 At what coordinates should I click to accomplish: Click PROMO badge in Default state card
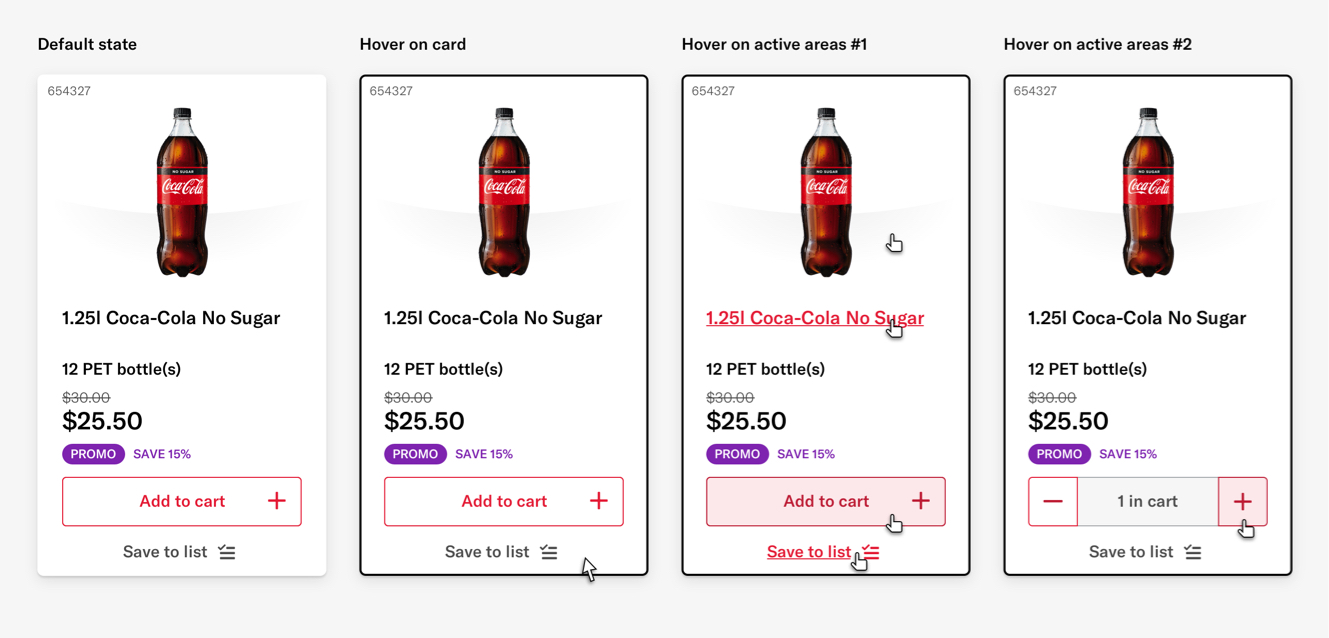pos(94,454)
